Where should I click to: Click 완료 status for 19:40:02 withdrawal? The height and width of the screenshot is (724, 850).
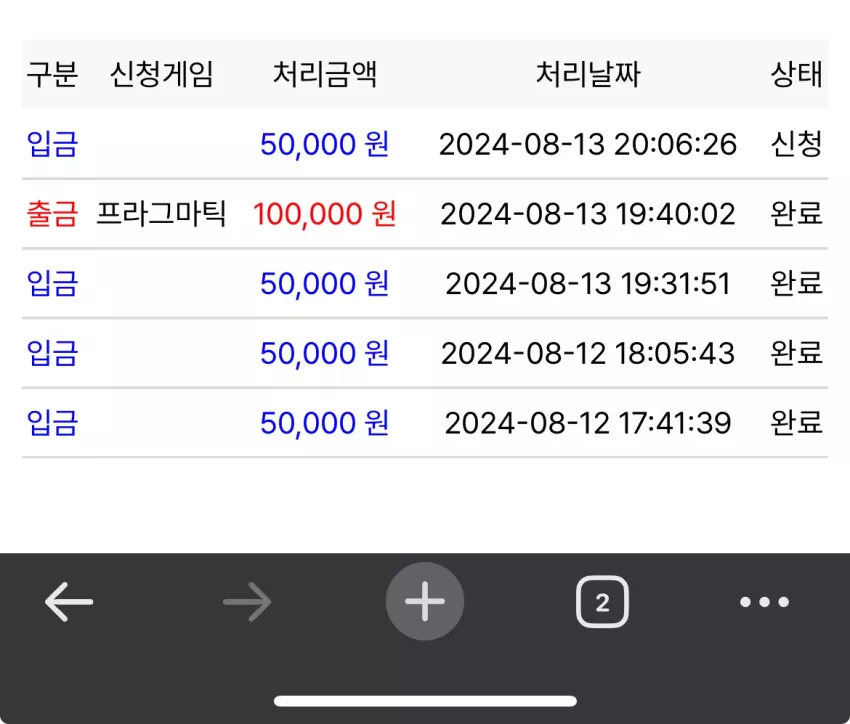coord(797,214)
